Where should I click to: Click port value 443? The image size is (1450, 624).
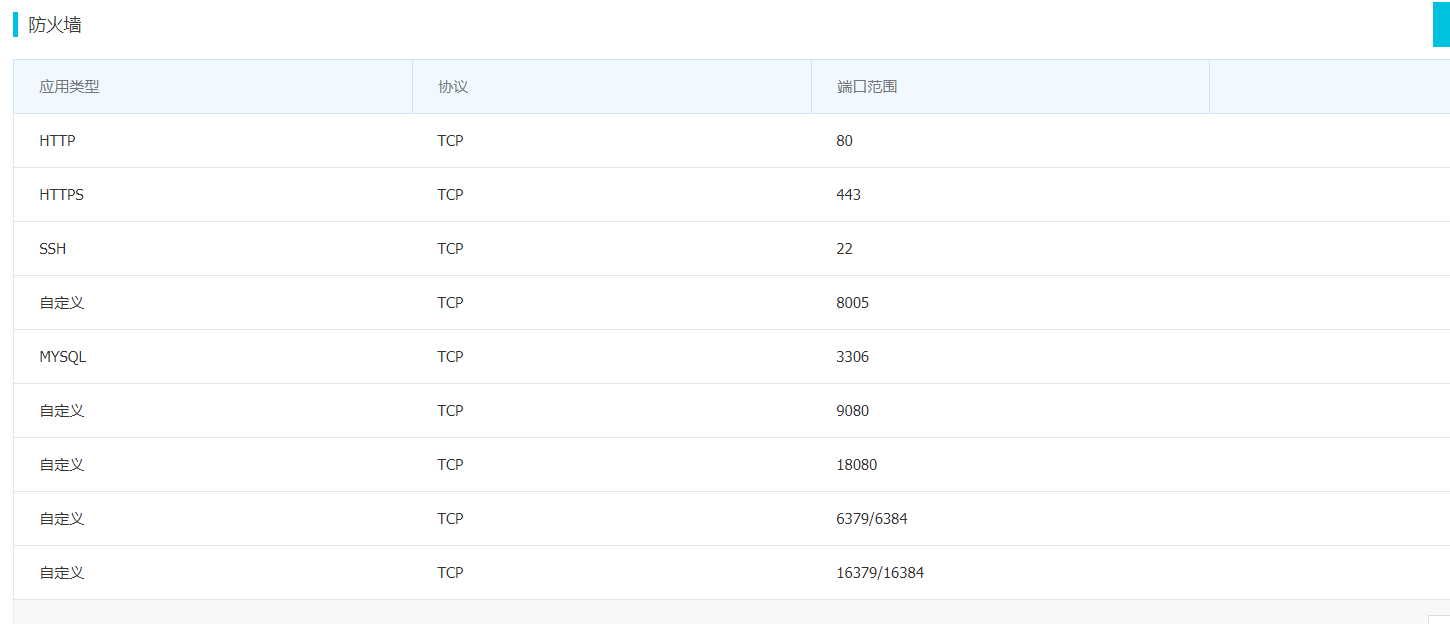pyautogui.click(x=849, y=195)
